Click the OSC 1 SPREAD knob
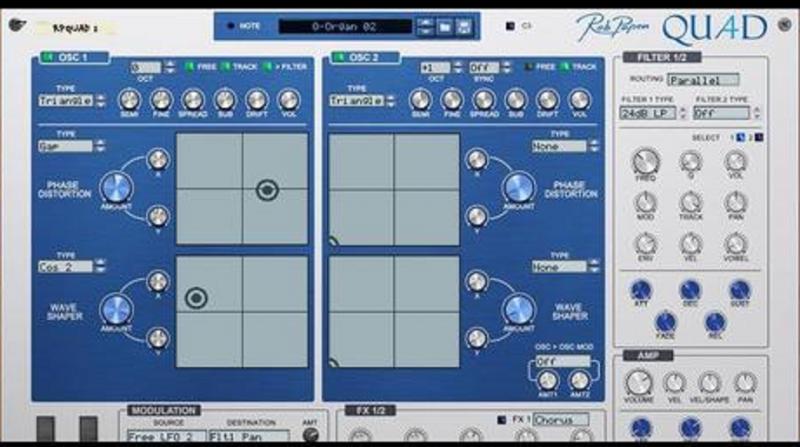Viewport: 800px width, 447px height. 193,100
